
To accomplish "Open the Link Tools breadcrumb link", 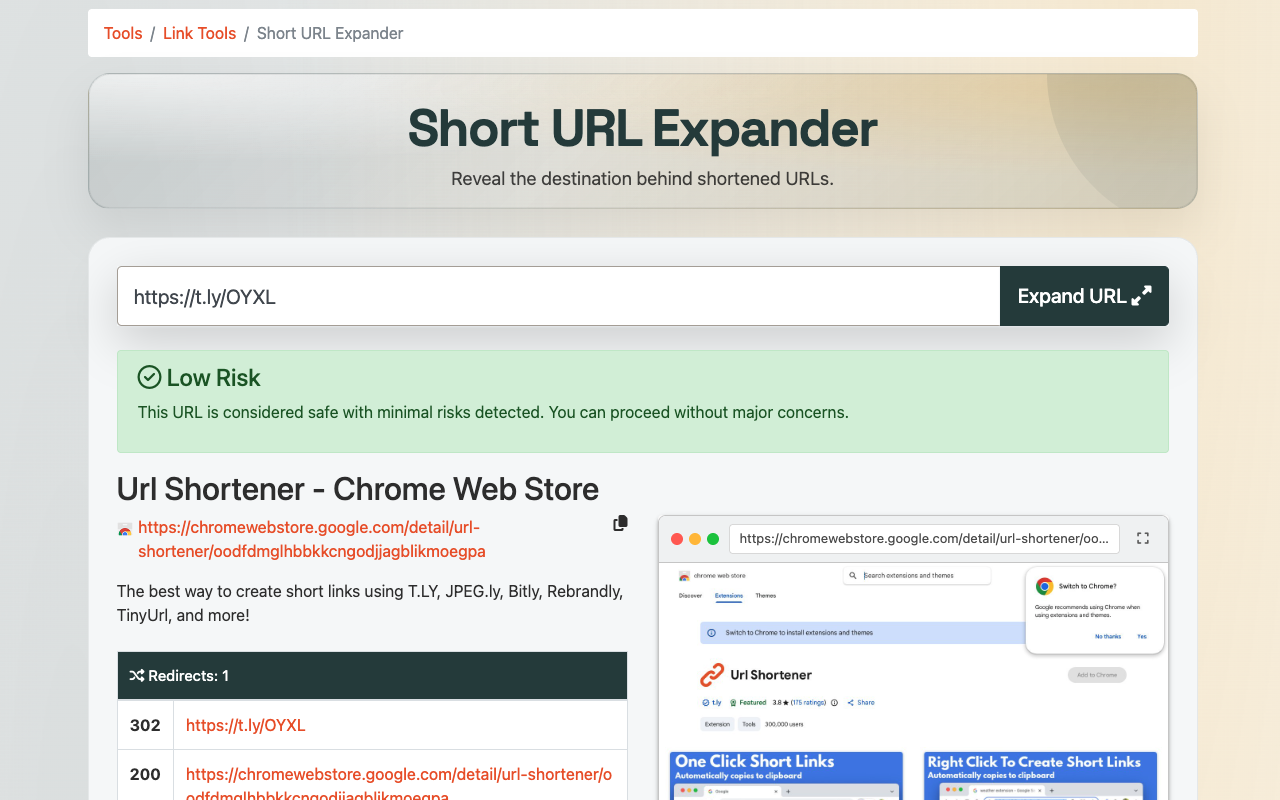I will point(199,33).
